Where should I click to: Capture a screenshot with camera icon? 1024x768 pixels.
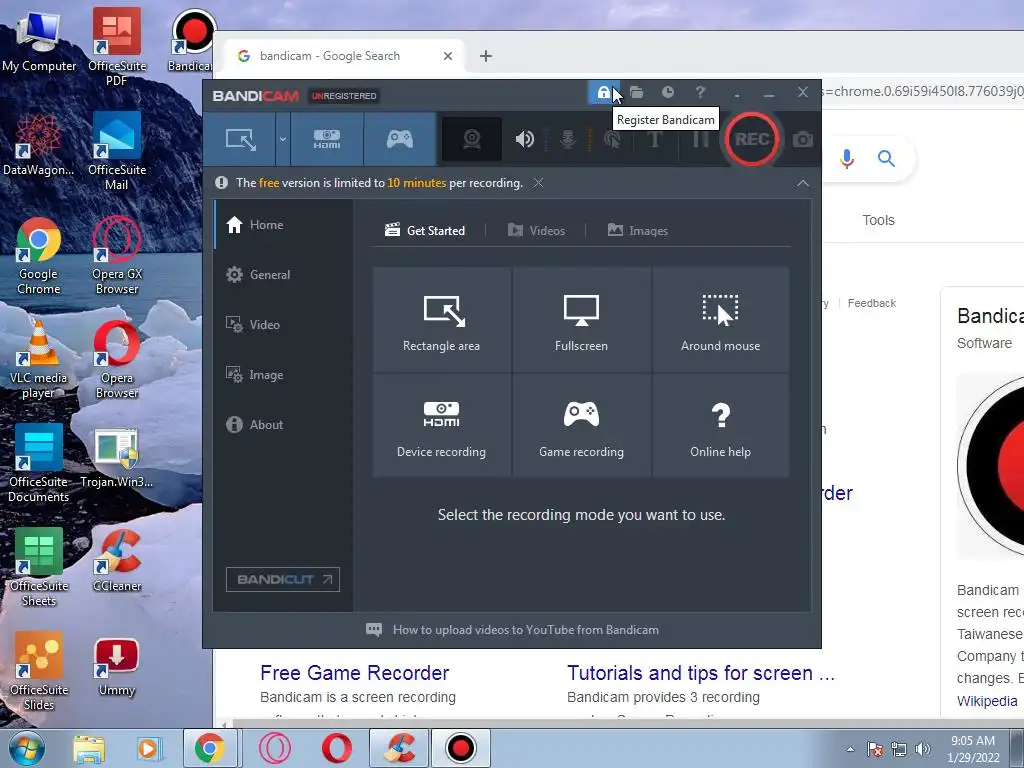pos(803,139)
